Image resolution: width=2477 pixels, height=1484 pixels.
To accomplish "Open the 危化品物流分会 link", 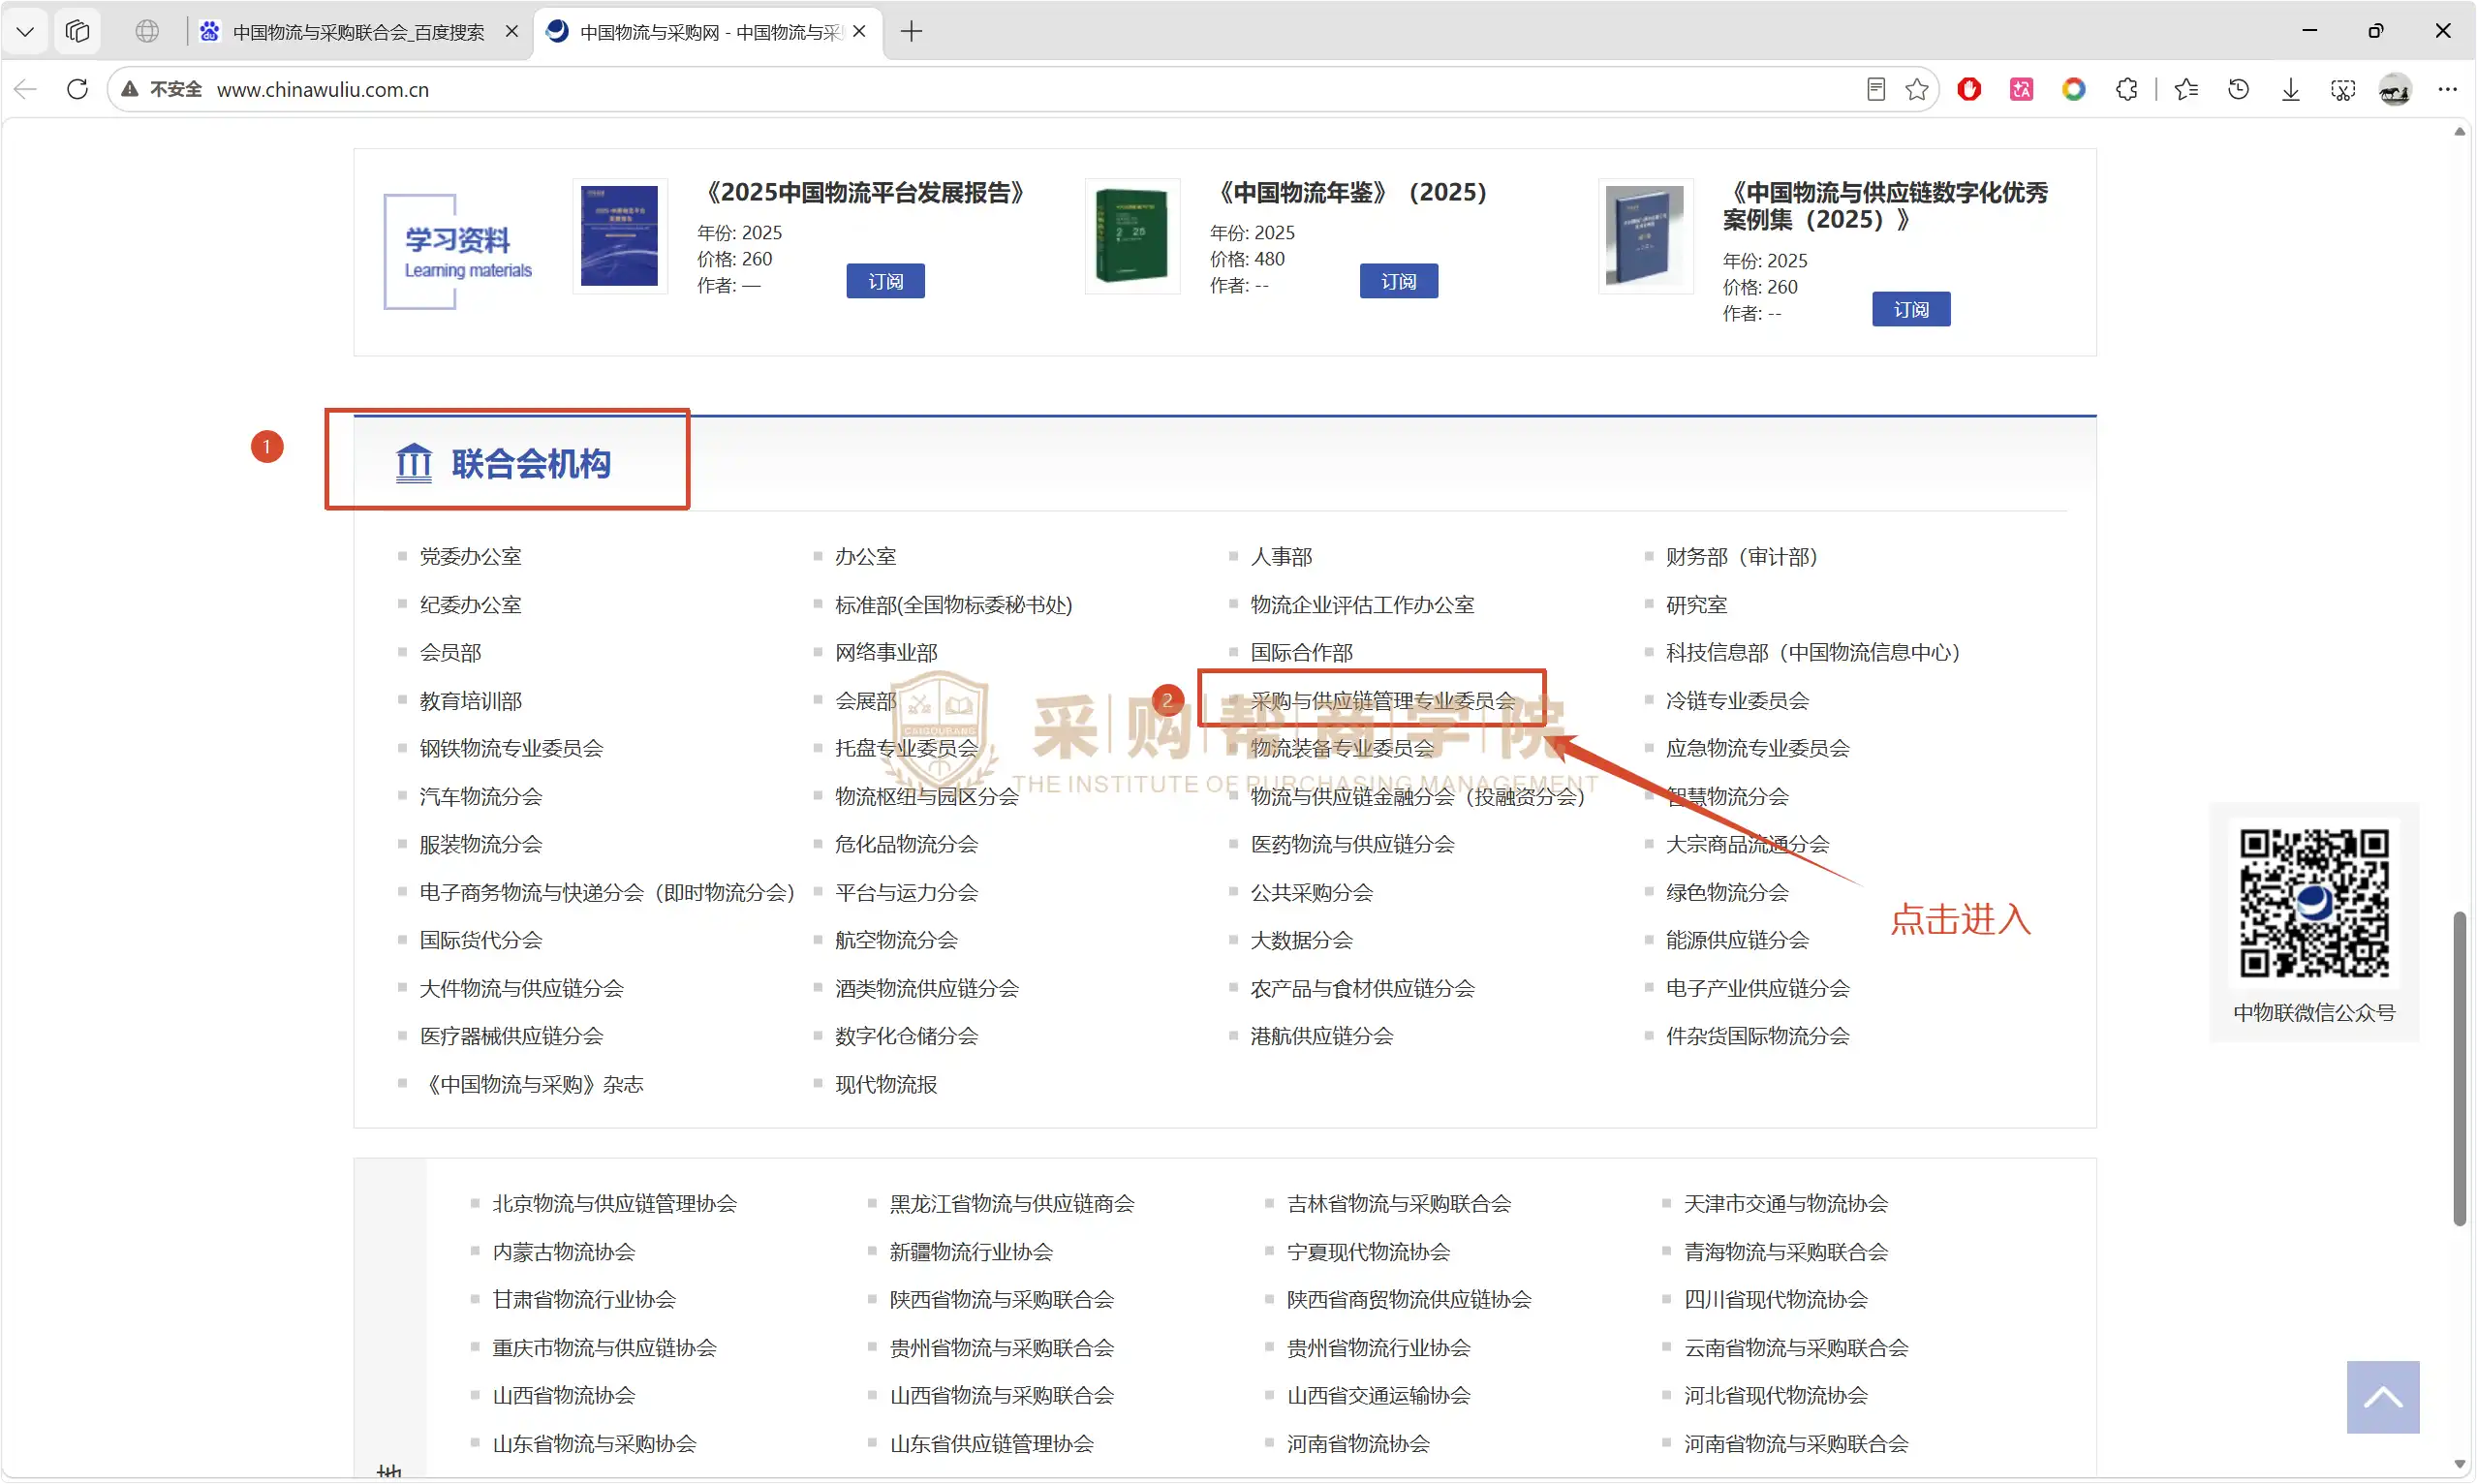I will pyautogui.click(x=906, y=844).
